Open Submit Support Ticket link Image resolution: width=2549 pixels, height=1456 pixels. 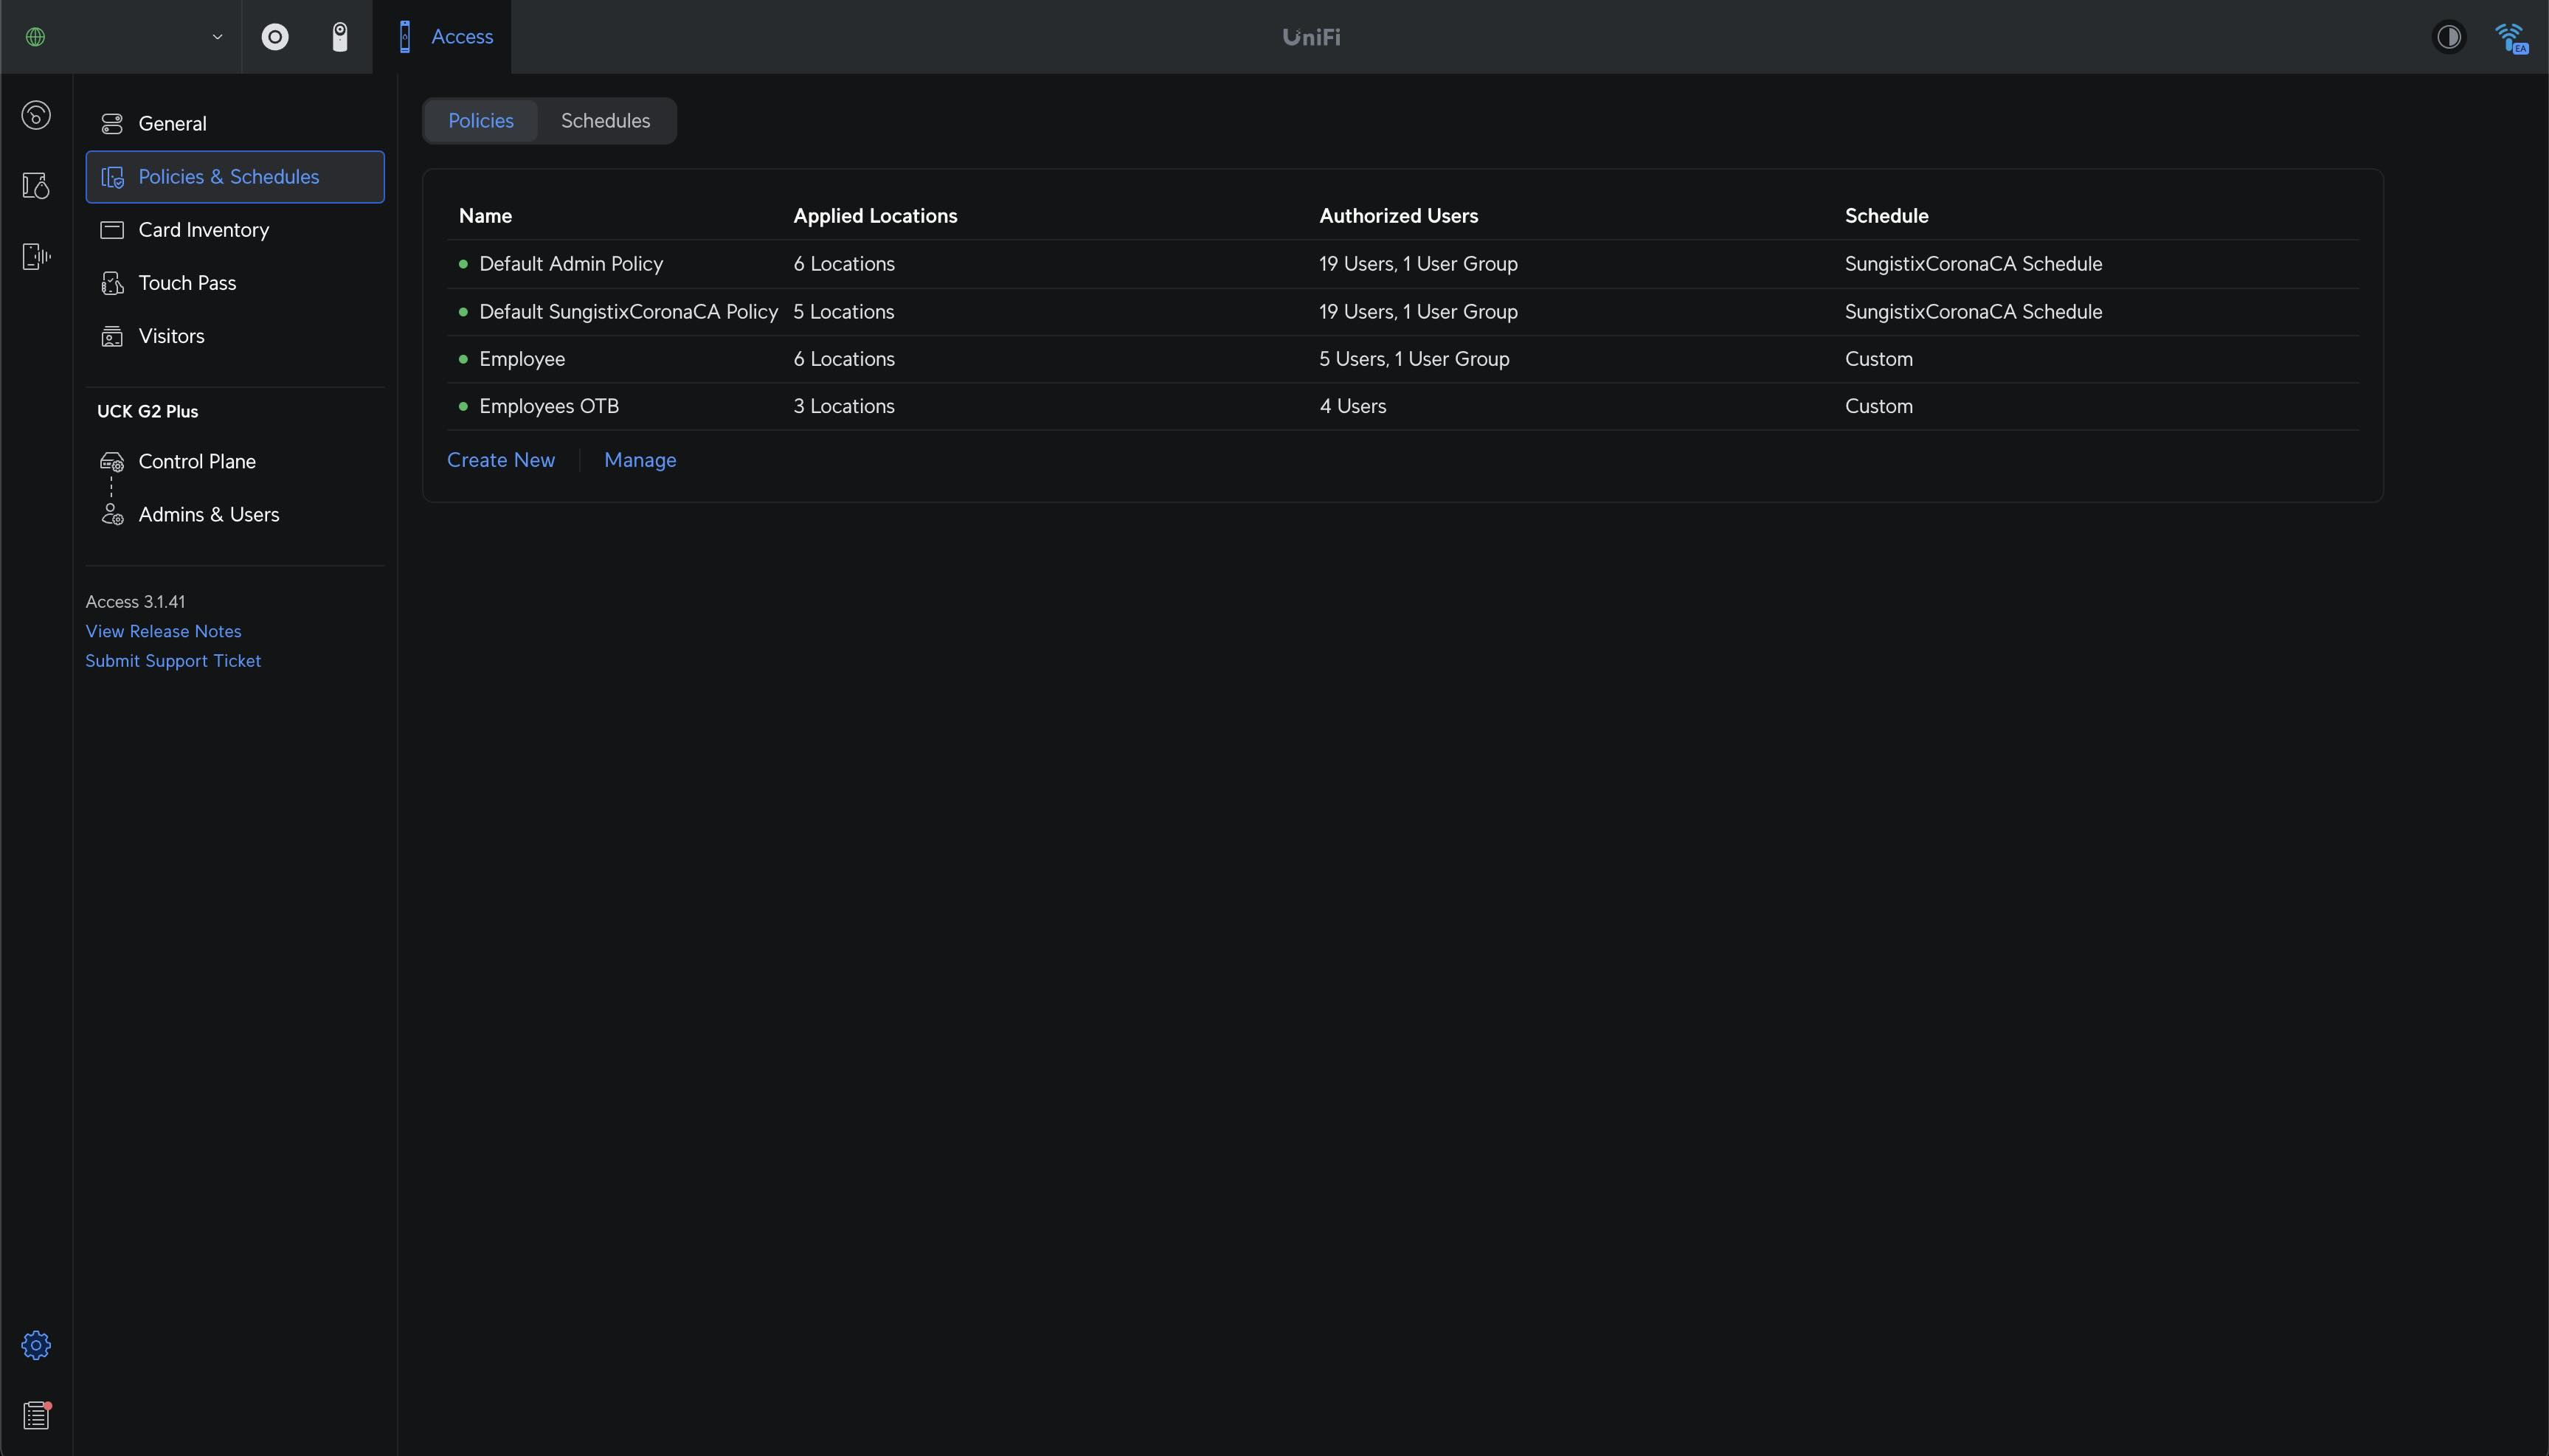click(173, 661)
